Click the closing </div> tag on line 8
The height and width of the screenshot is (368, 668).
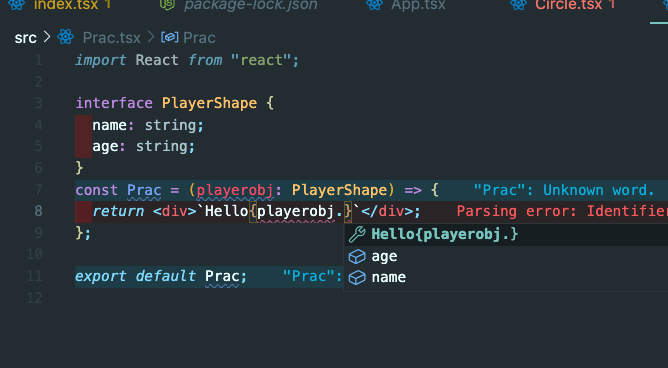pos(387,211)
